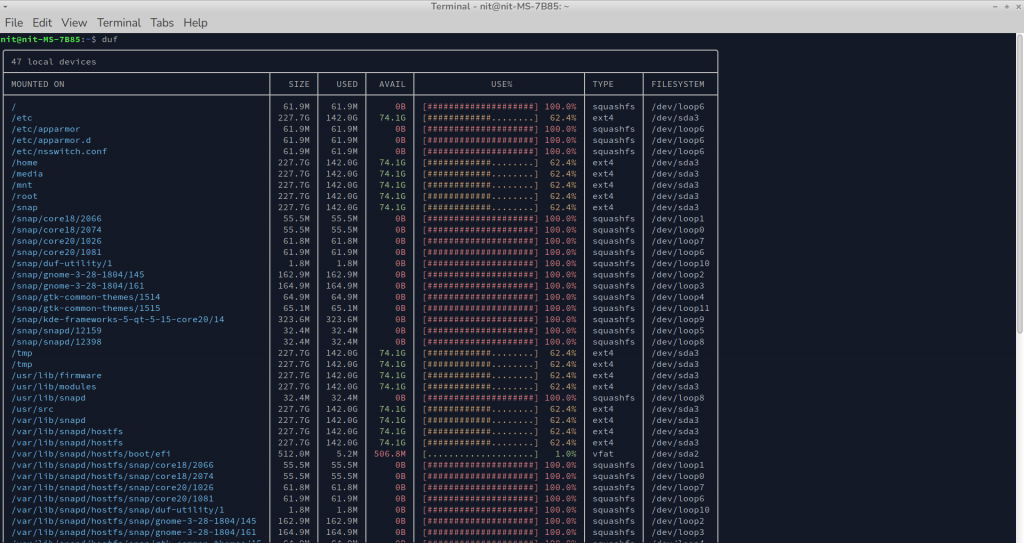The height and width of the screenshot is (543, 1024).
Task: Click the /dev/loop5 filesystem entry
Action: coord(678,331)
